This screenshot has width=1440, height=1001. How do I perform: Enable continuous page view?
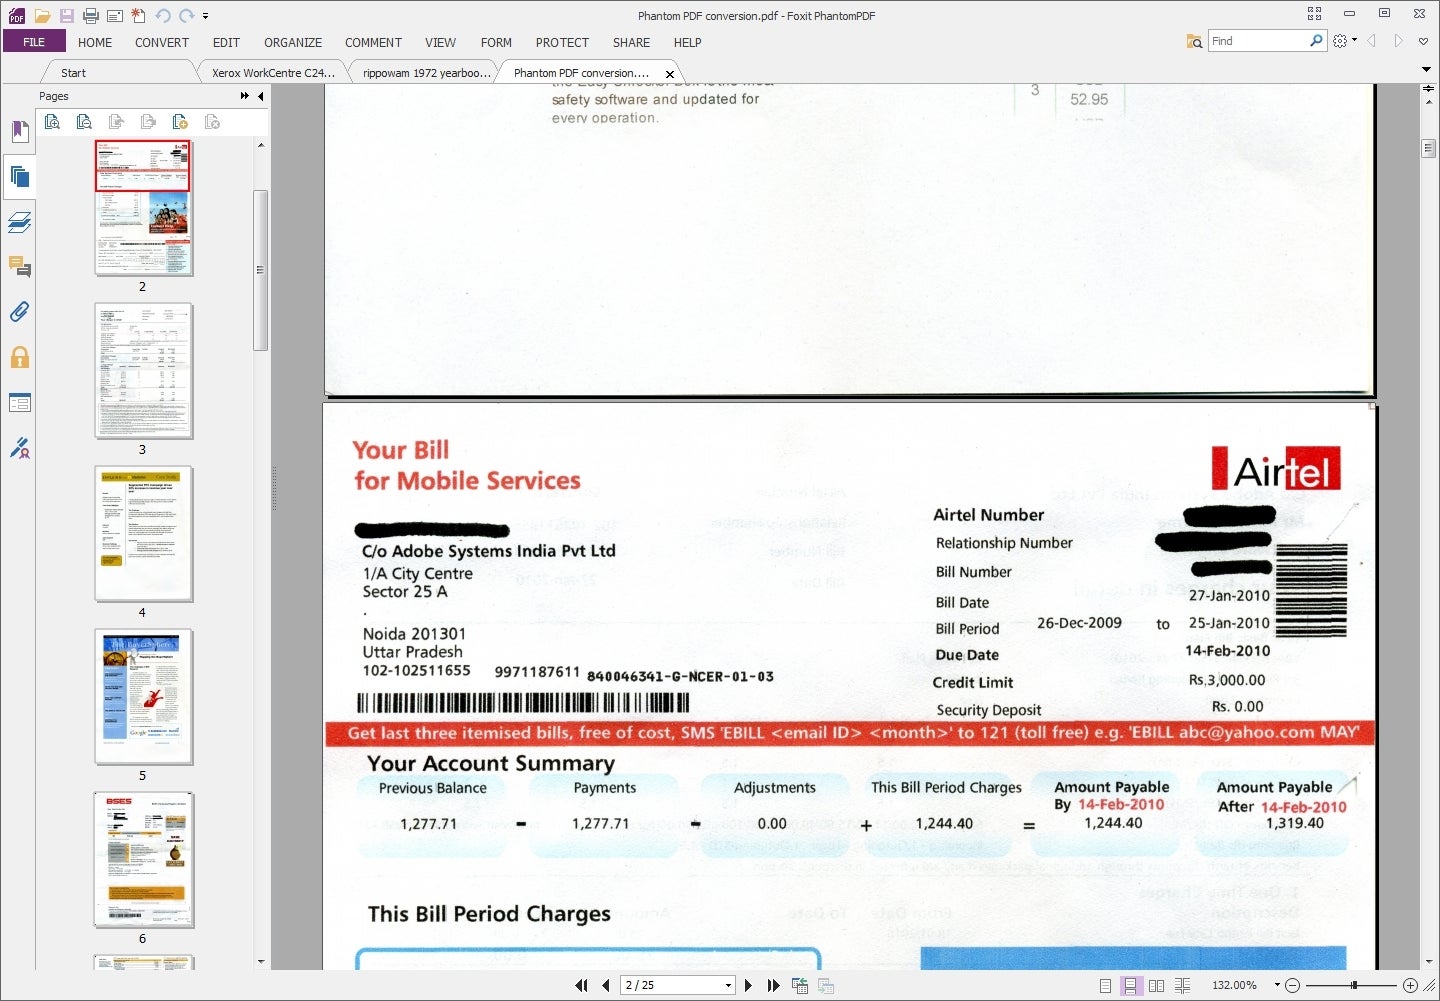coord(1130,986)
